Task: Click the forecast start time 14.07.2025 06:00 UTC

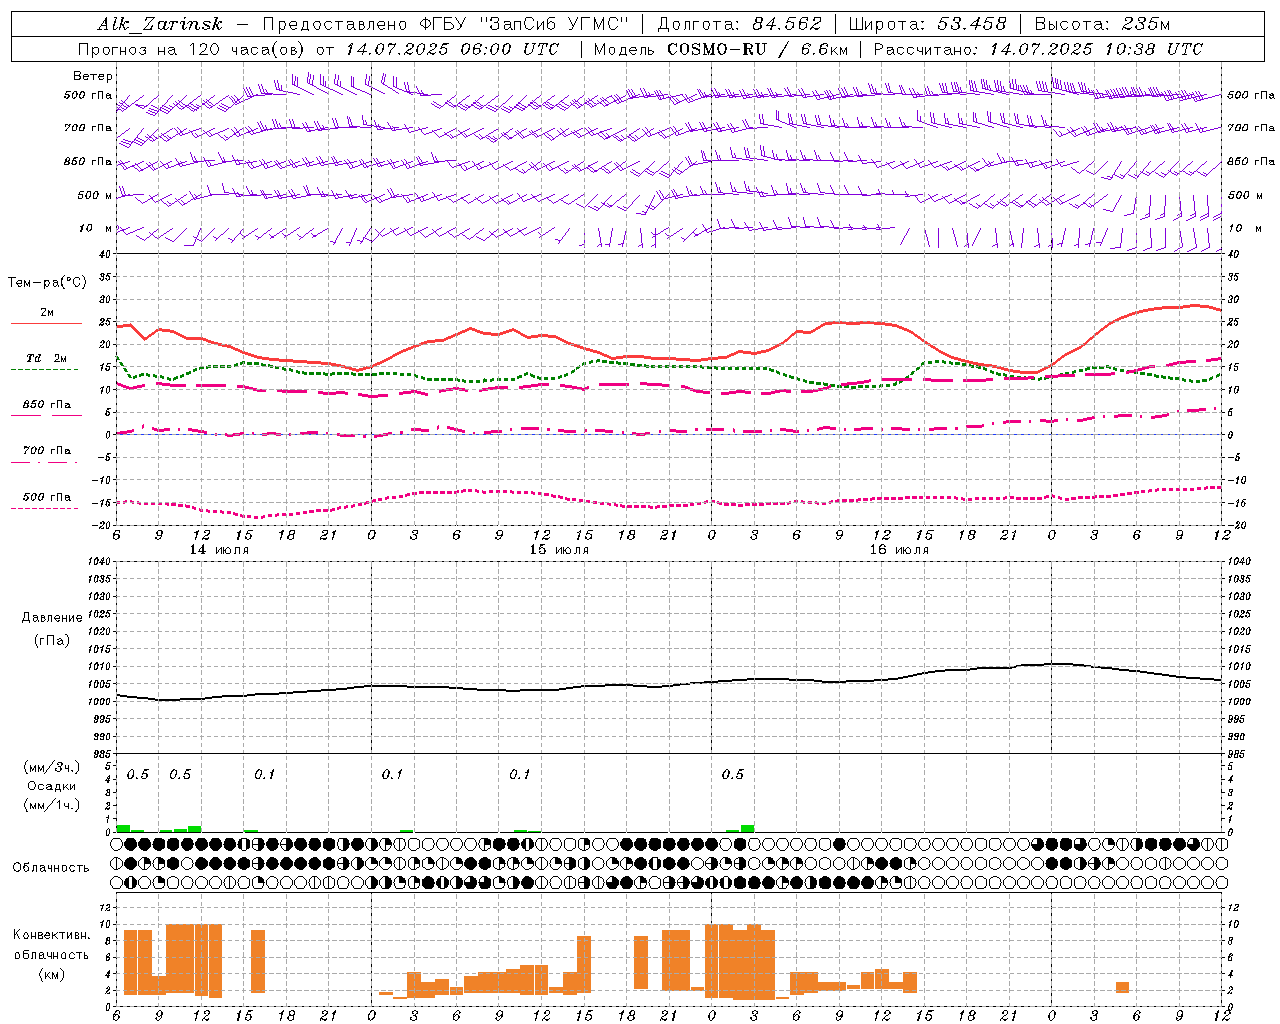Action: (452, 49)
